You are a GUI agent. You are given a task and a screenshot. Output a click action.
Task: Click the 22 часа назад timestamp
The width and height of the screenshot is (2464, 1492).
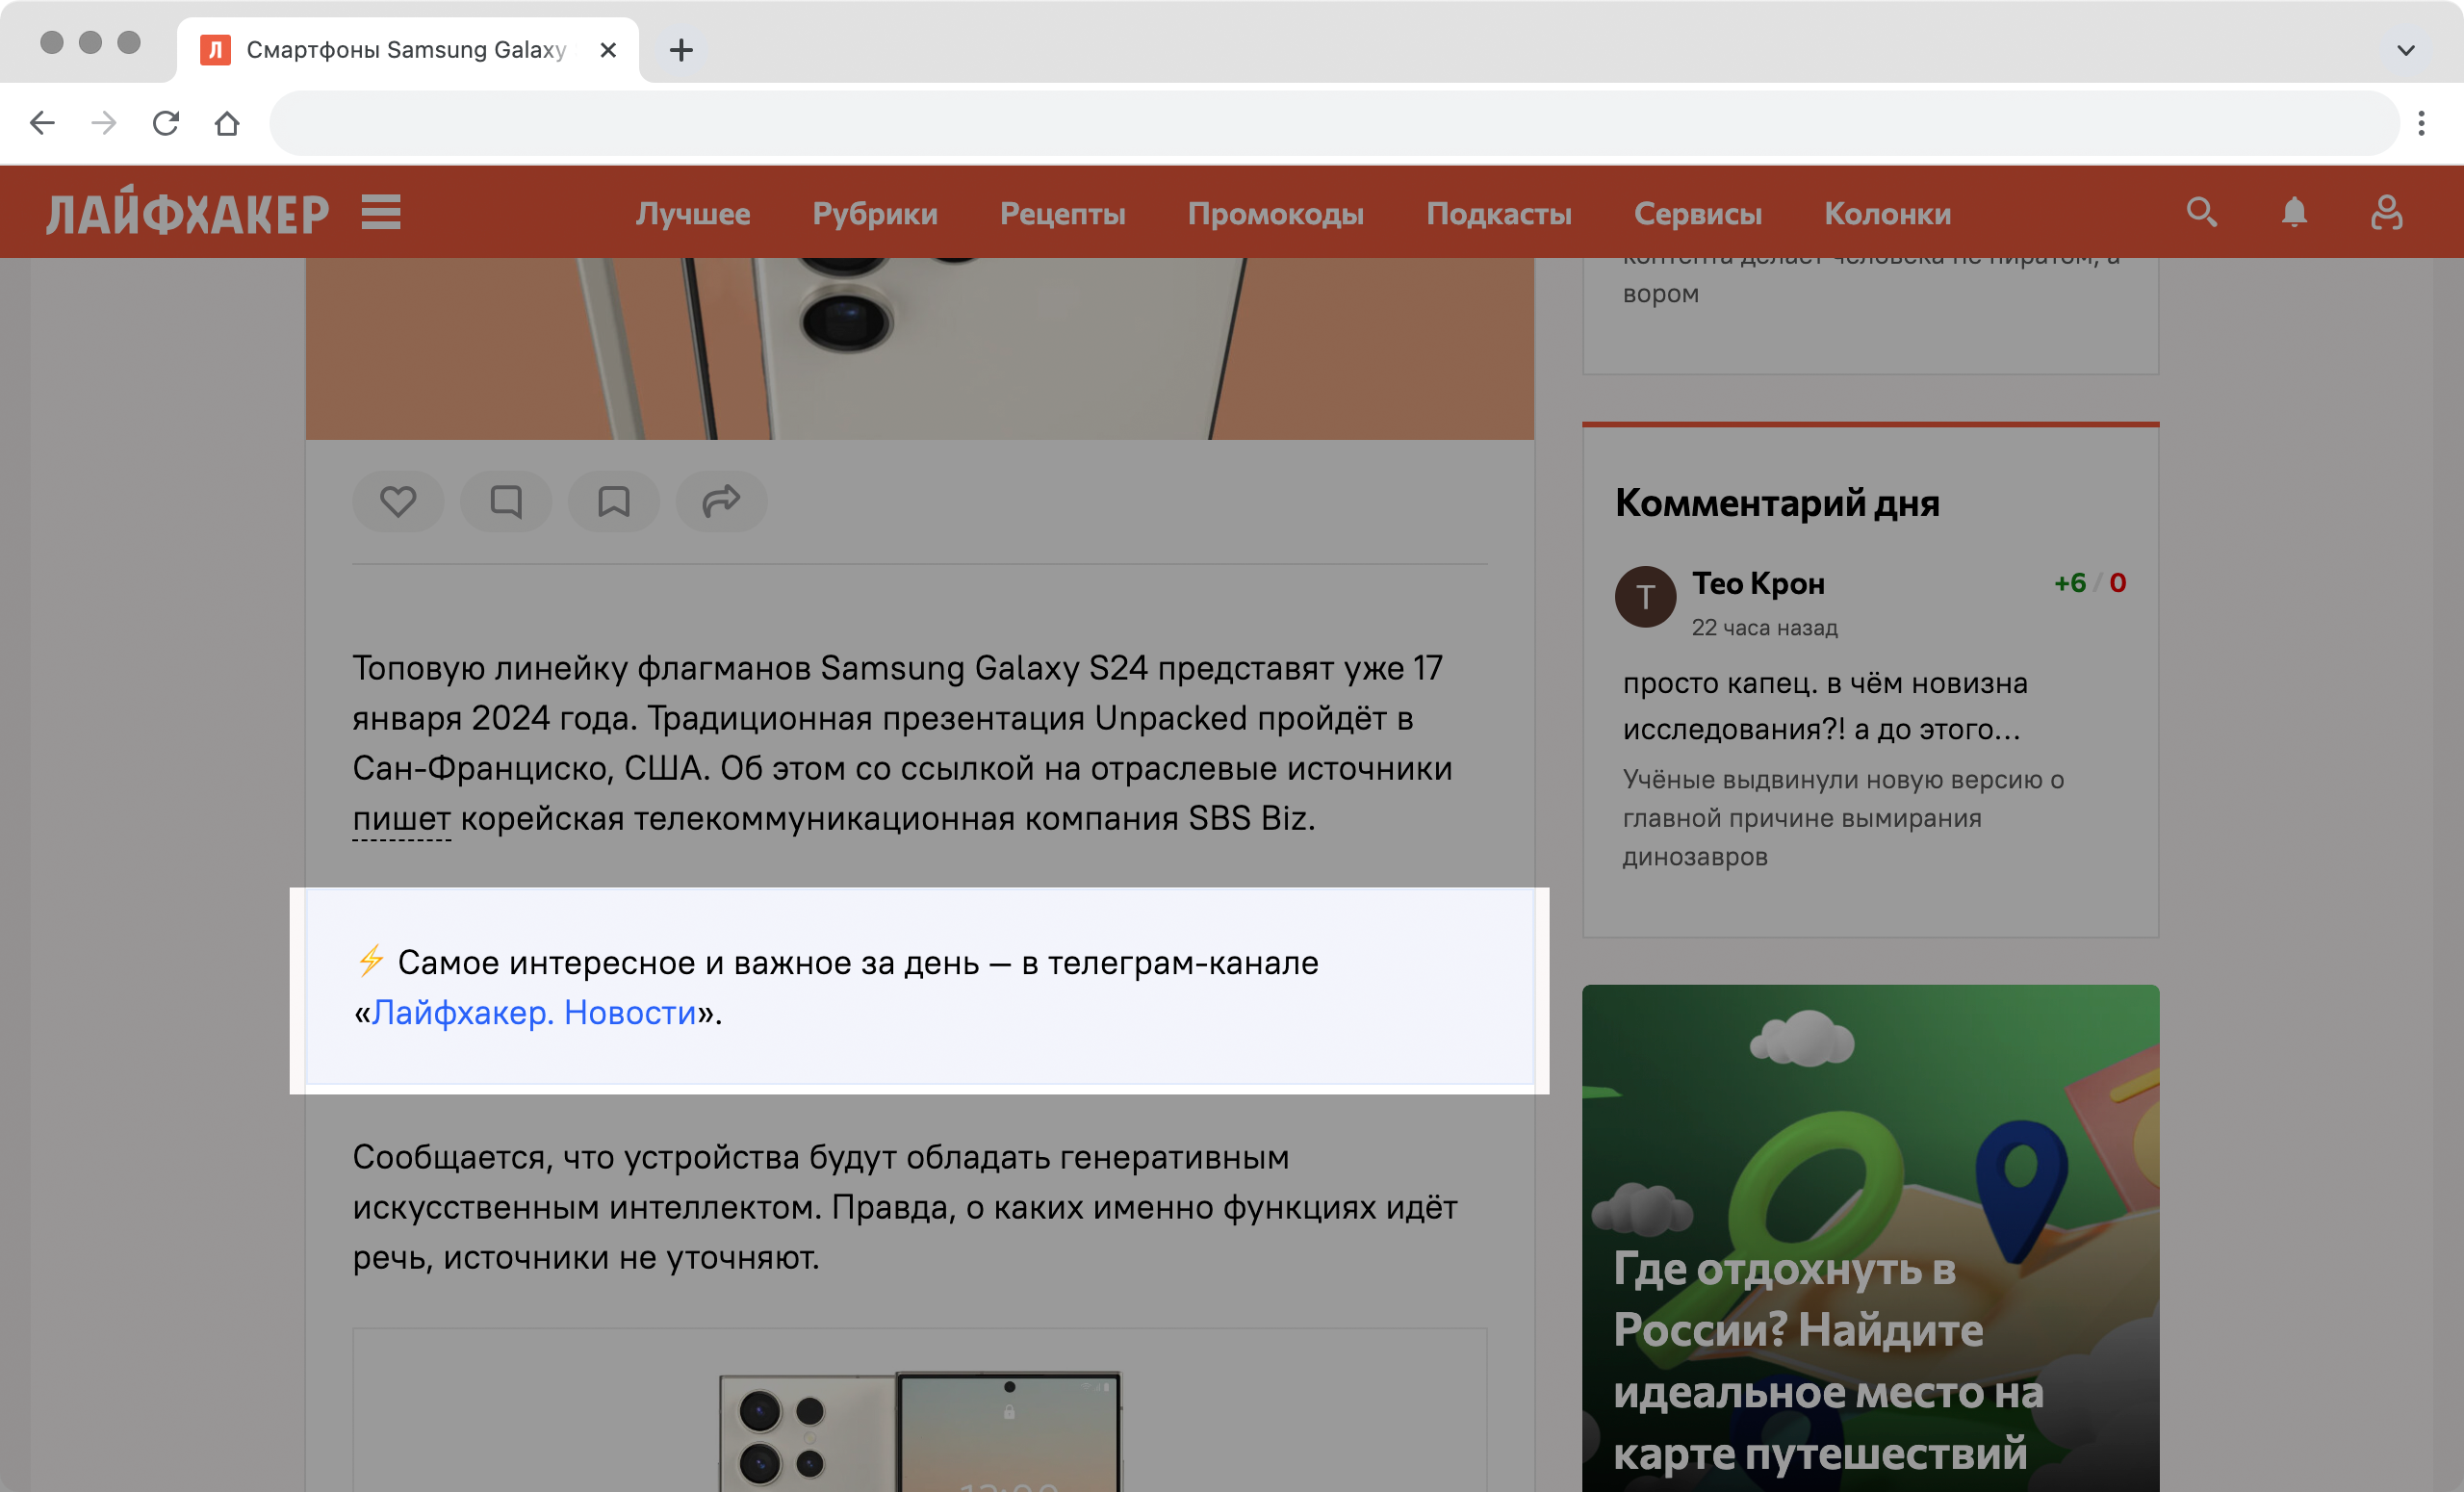point(1765,628)
